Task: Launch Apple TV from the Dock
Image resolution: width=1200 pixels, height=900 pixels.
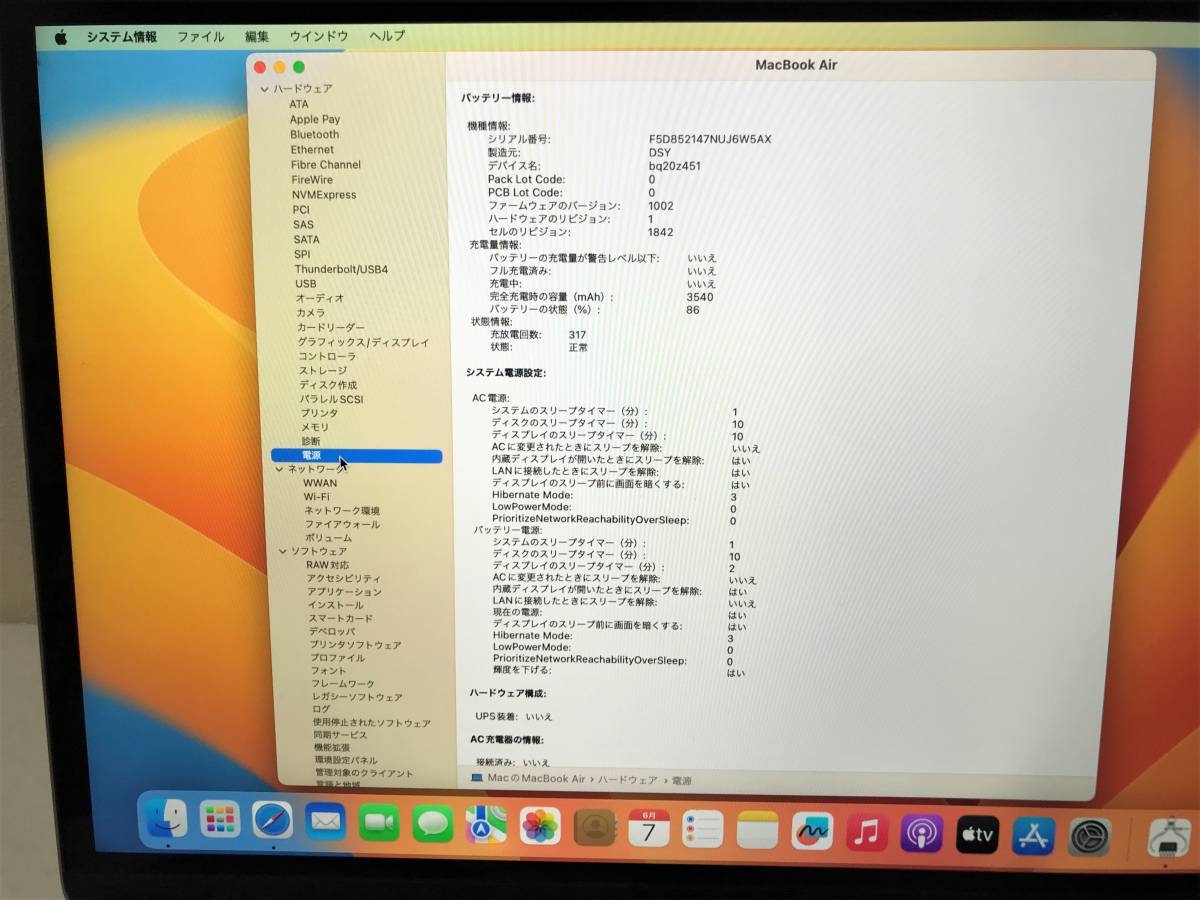Action: (x=977, y=834)
